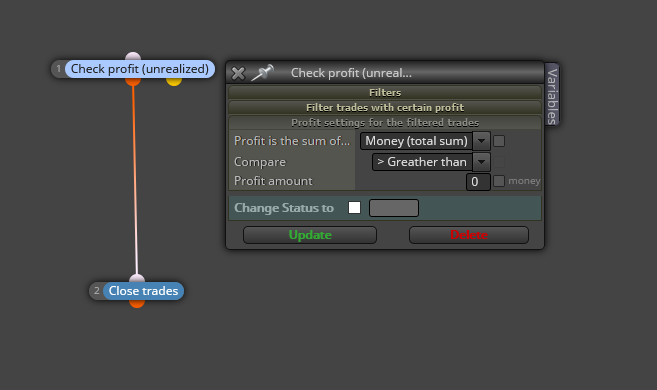Screen dimensions: 657x390
Task: Enable the Change Status to checkbox
Action: 354,207
